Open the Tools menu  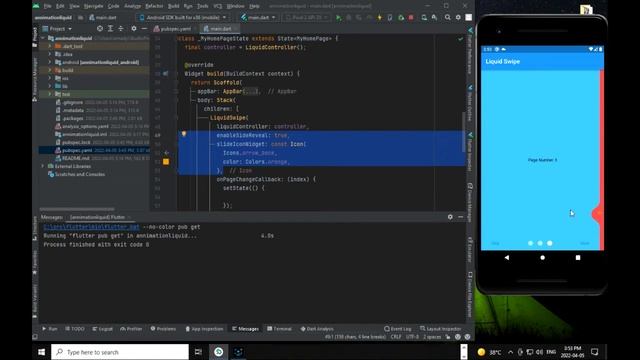click(202, 6)
